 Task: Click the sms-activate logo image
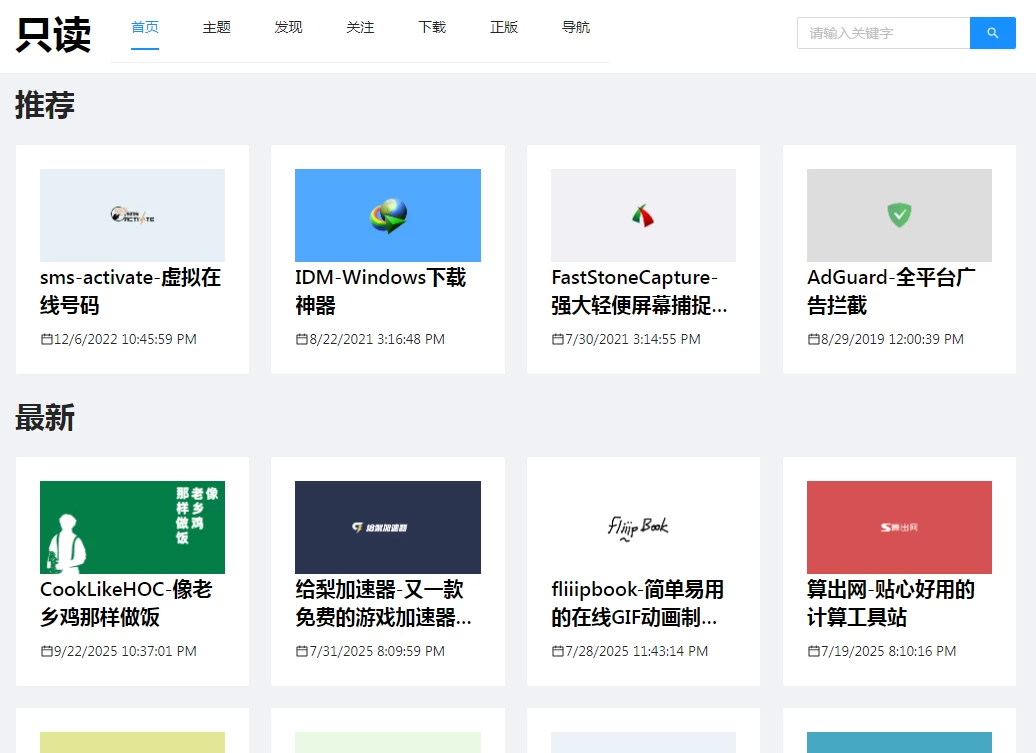click(x=132, y=215)
